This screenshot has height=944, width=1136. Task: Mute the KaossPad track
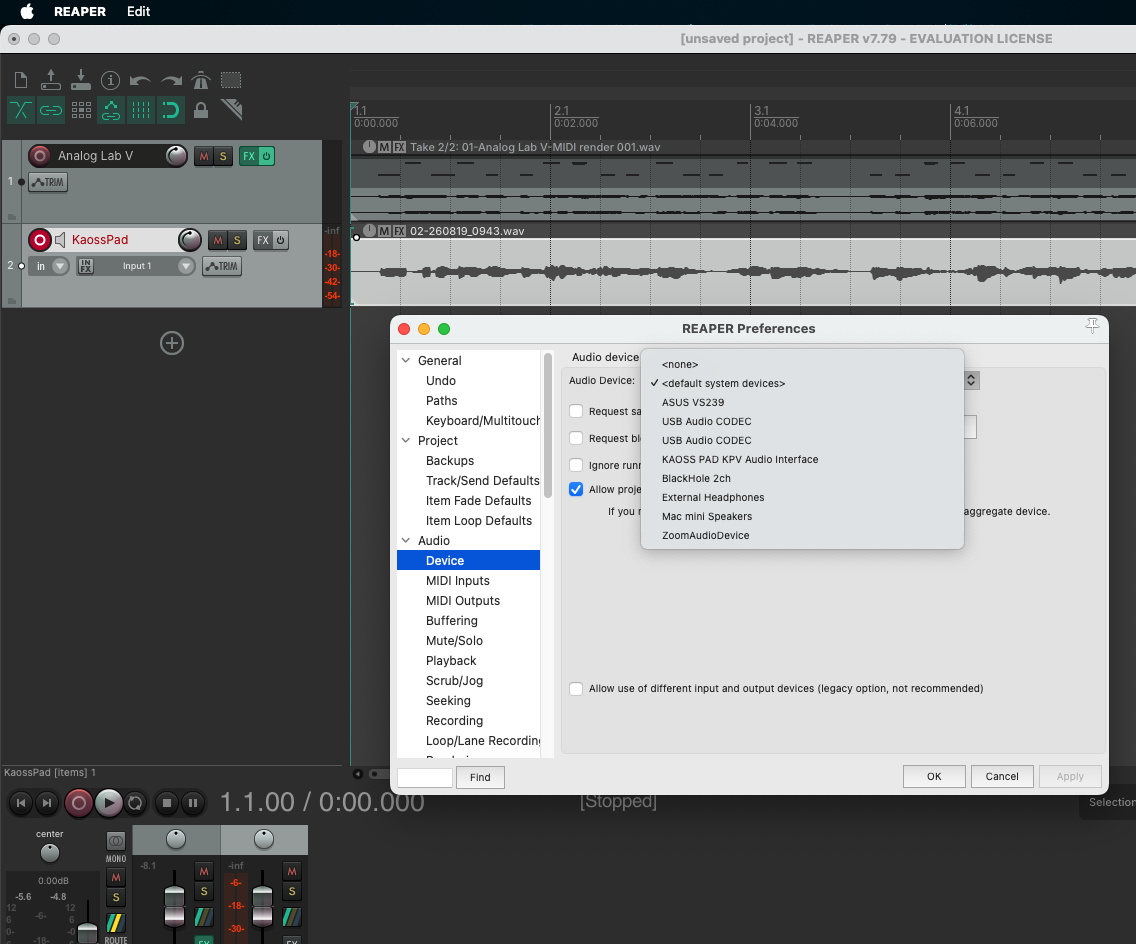[217, 241]
